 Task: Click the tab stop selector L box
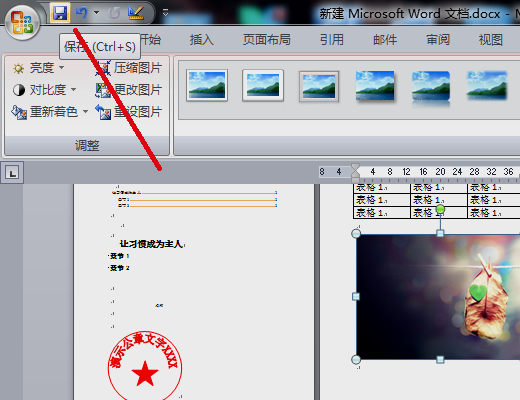[x=12, y=173]
